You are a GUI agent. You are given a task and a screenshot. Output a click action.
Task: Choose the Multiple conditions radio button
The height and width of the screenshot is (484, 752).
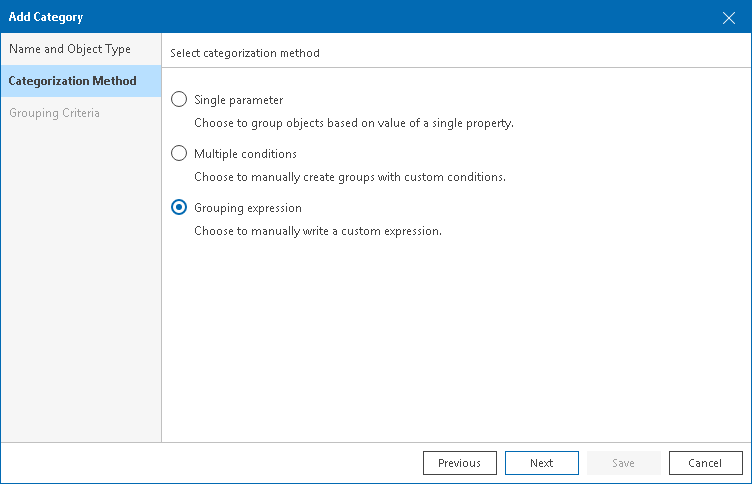179,154
